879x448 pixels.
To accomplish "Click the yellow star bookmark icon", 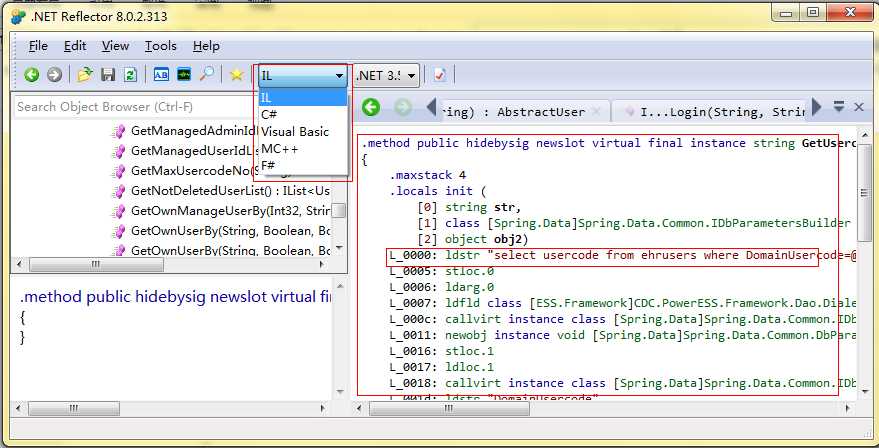I will (236, 75).
